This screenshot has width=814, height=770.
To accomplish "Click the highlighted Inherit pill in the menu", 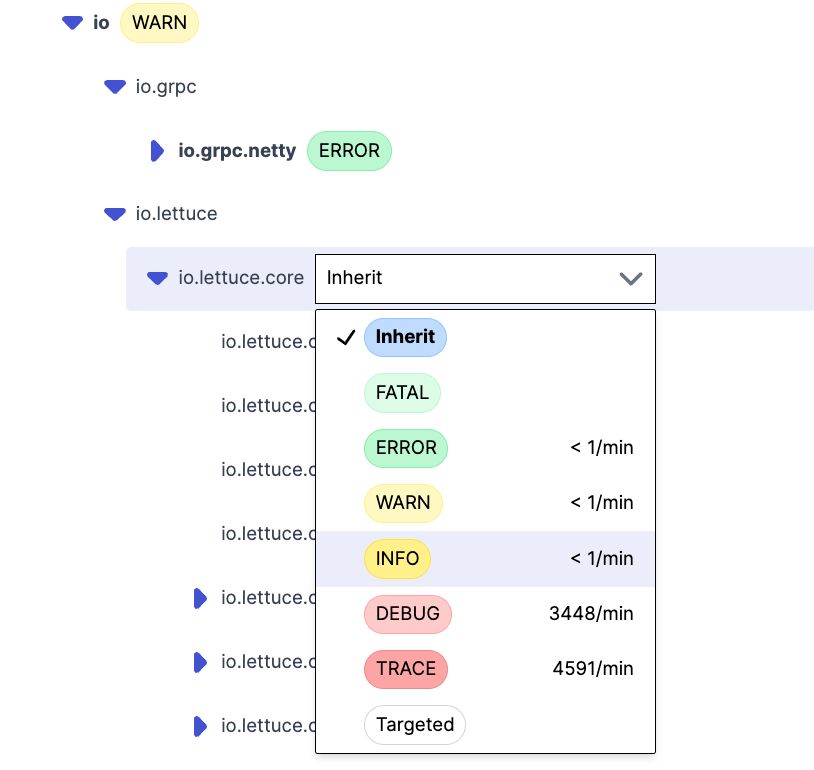I will [x=405, y=337].
